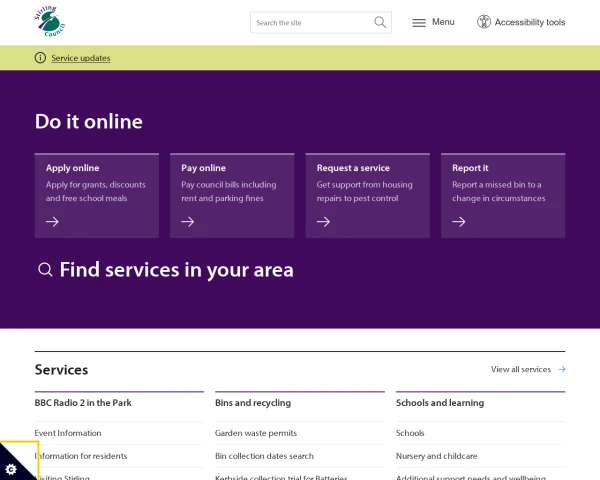Image resolution: width=600 pixels, height=480 pixels.
Task: Click the Services section heading
Action: coord(61,370)
